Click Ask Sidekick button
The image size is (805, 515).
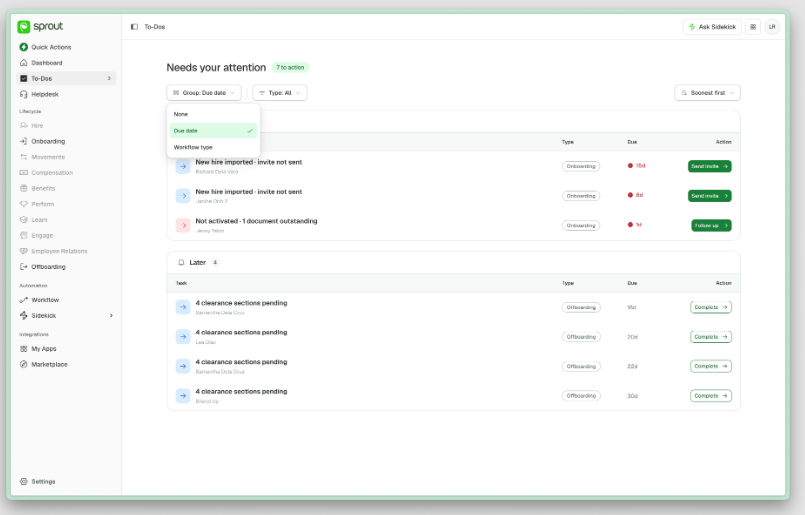[712, 27]
